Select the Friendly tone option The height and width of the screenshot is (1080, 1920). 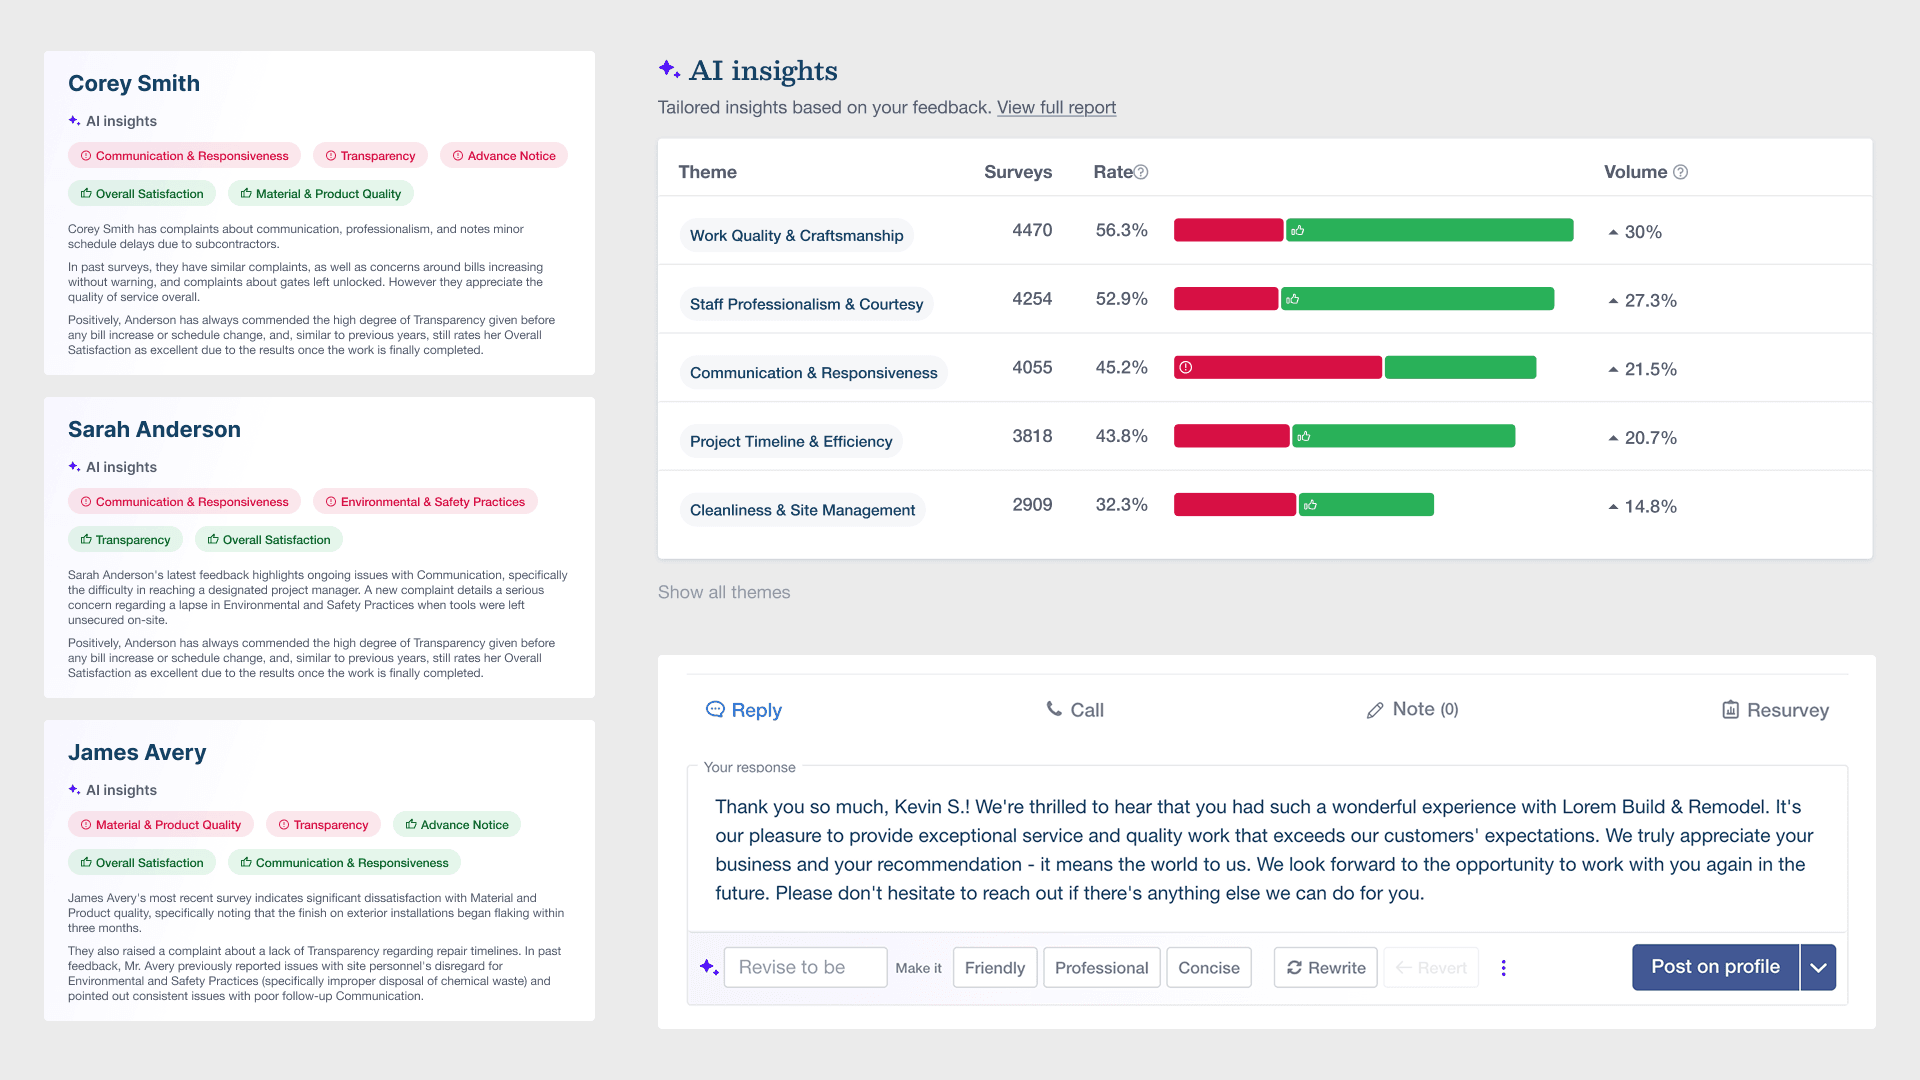tap(994, 967)
